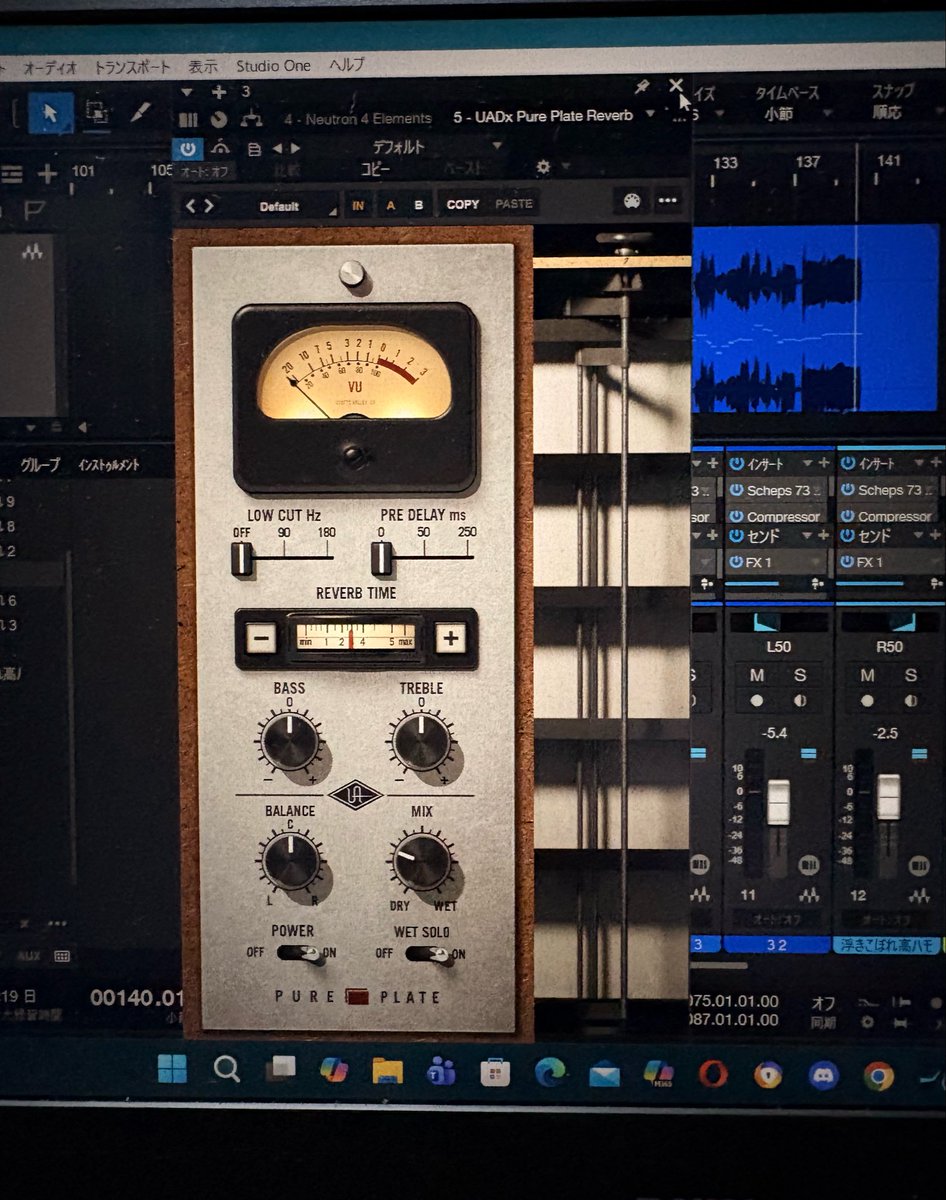Open dropdown arrow beside gear icon
This screenshot has height=1200, width=946.
click(x=565, y=167)
